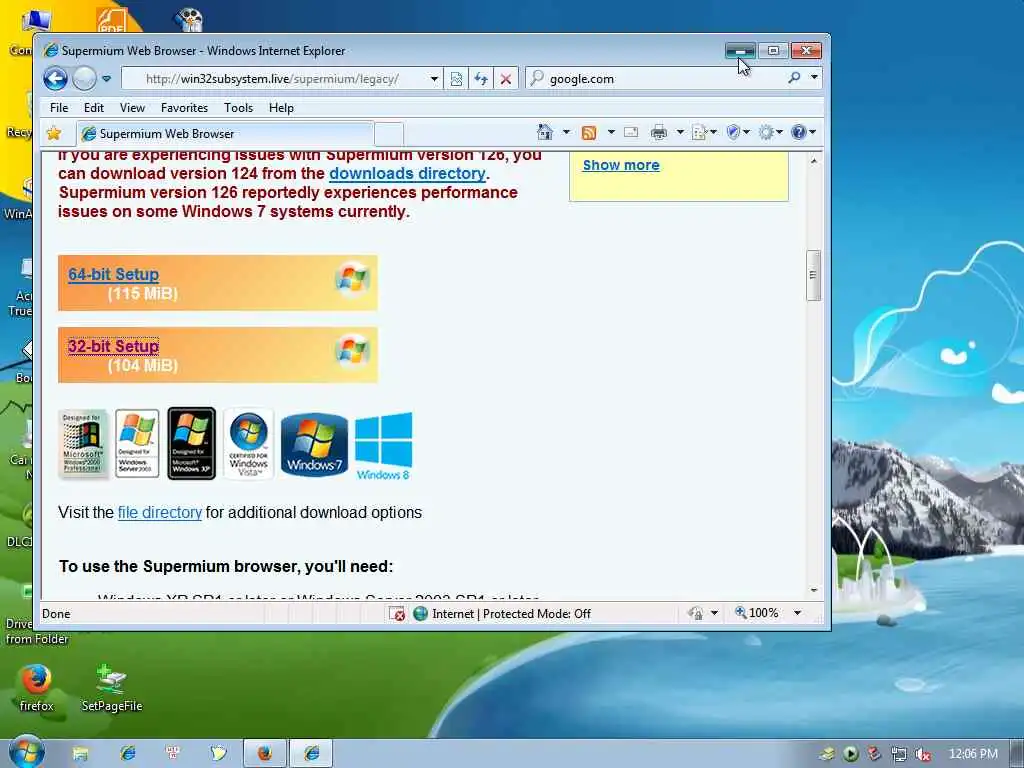Click the Windows Vista certified badge
1024x768 pixels.
pyautogui.click(x=248, y=443)
